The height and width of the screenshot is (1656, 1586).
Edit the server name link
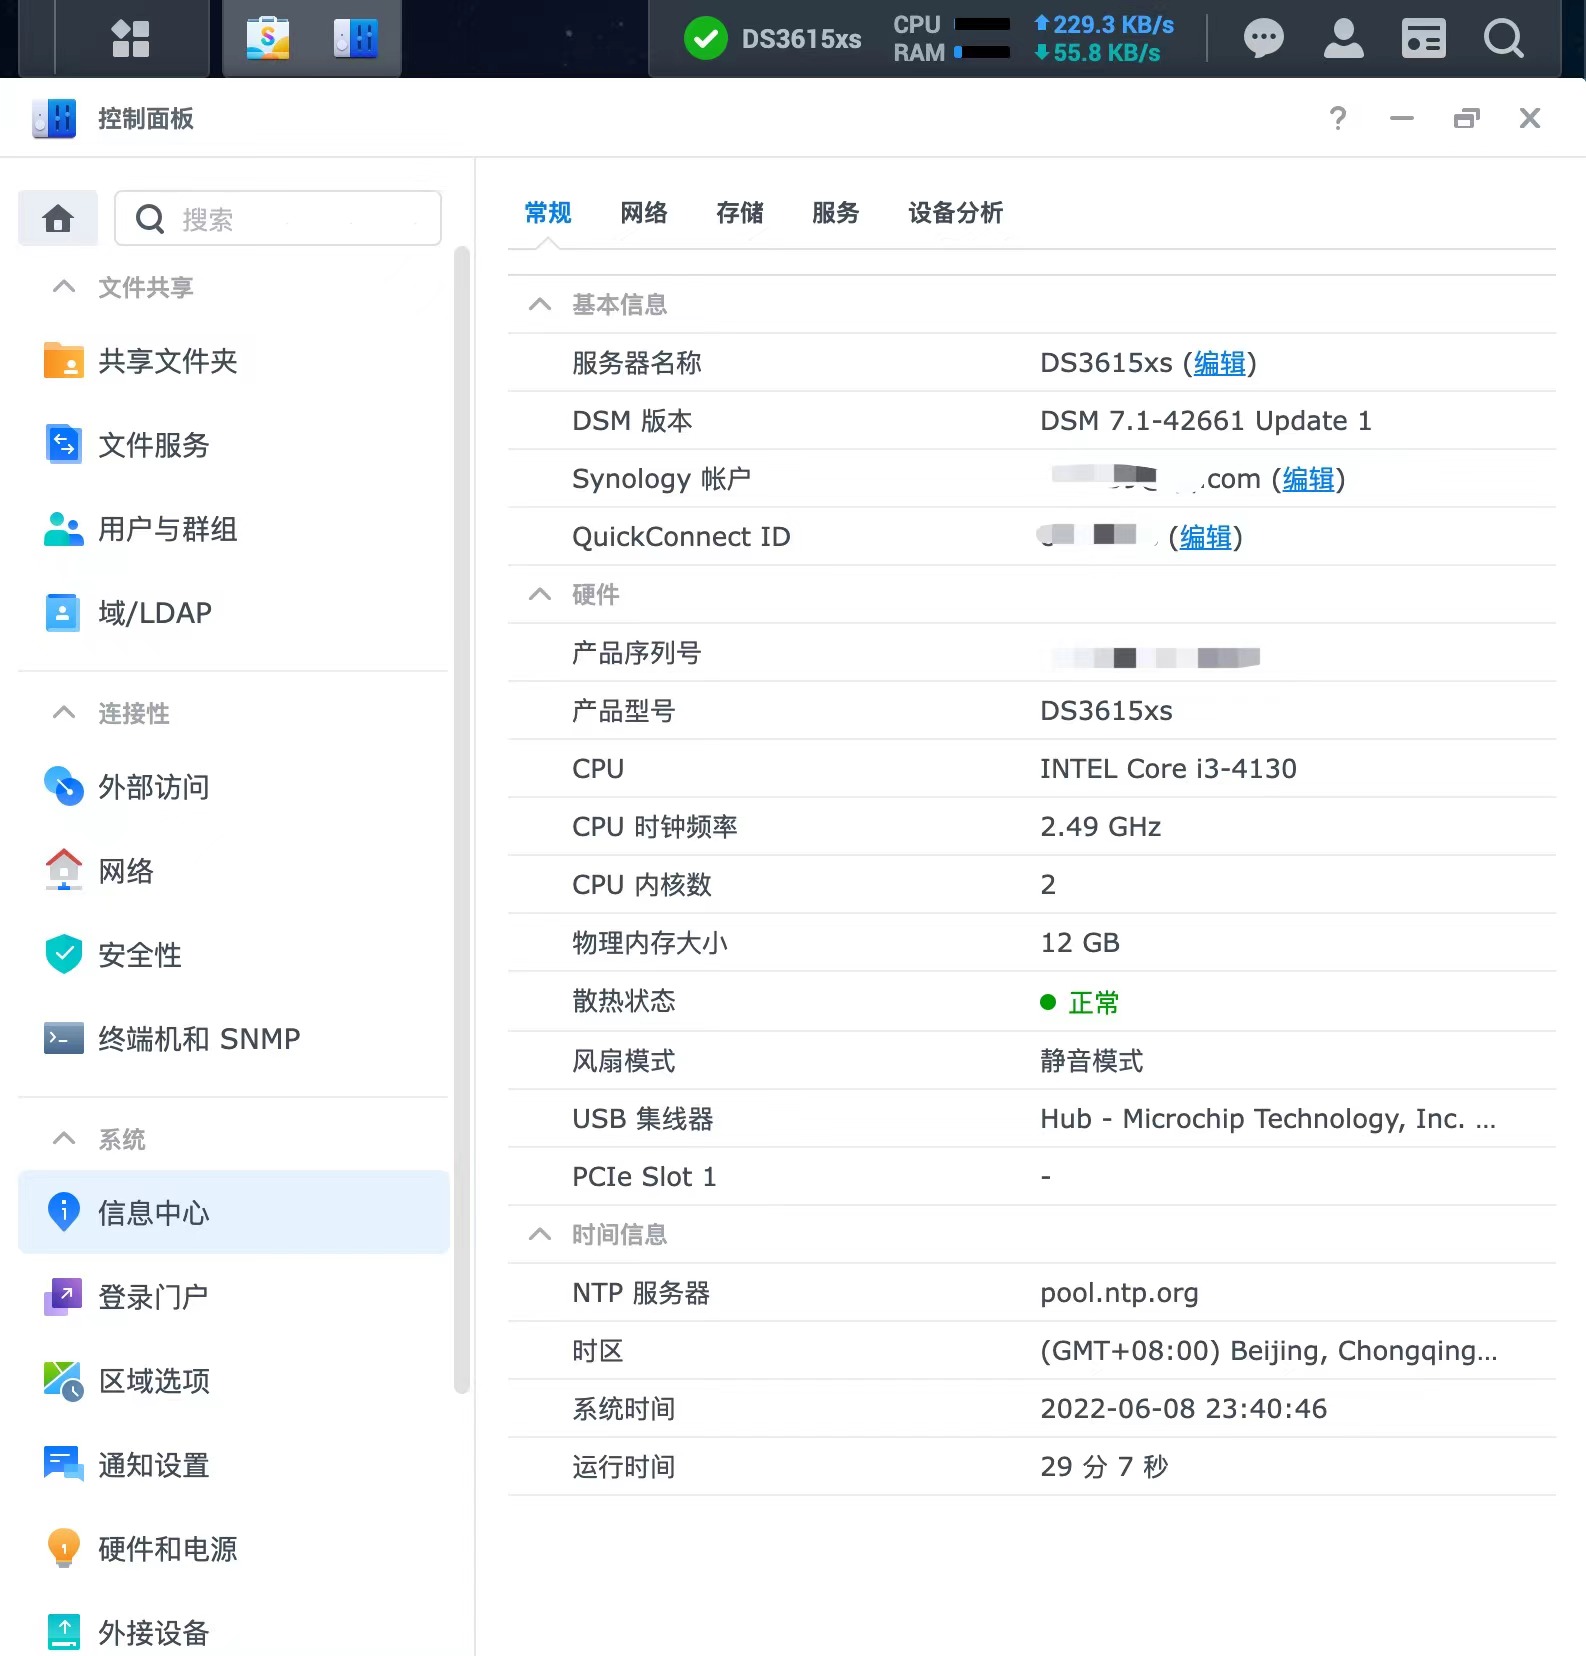click(1220, 363)
